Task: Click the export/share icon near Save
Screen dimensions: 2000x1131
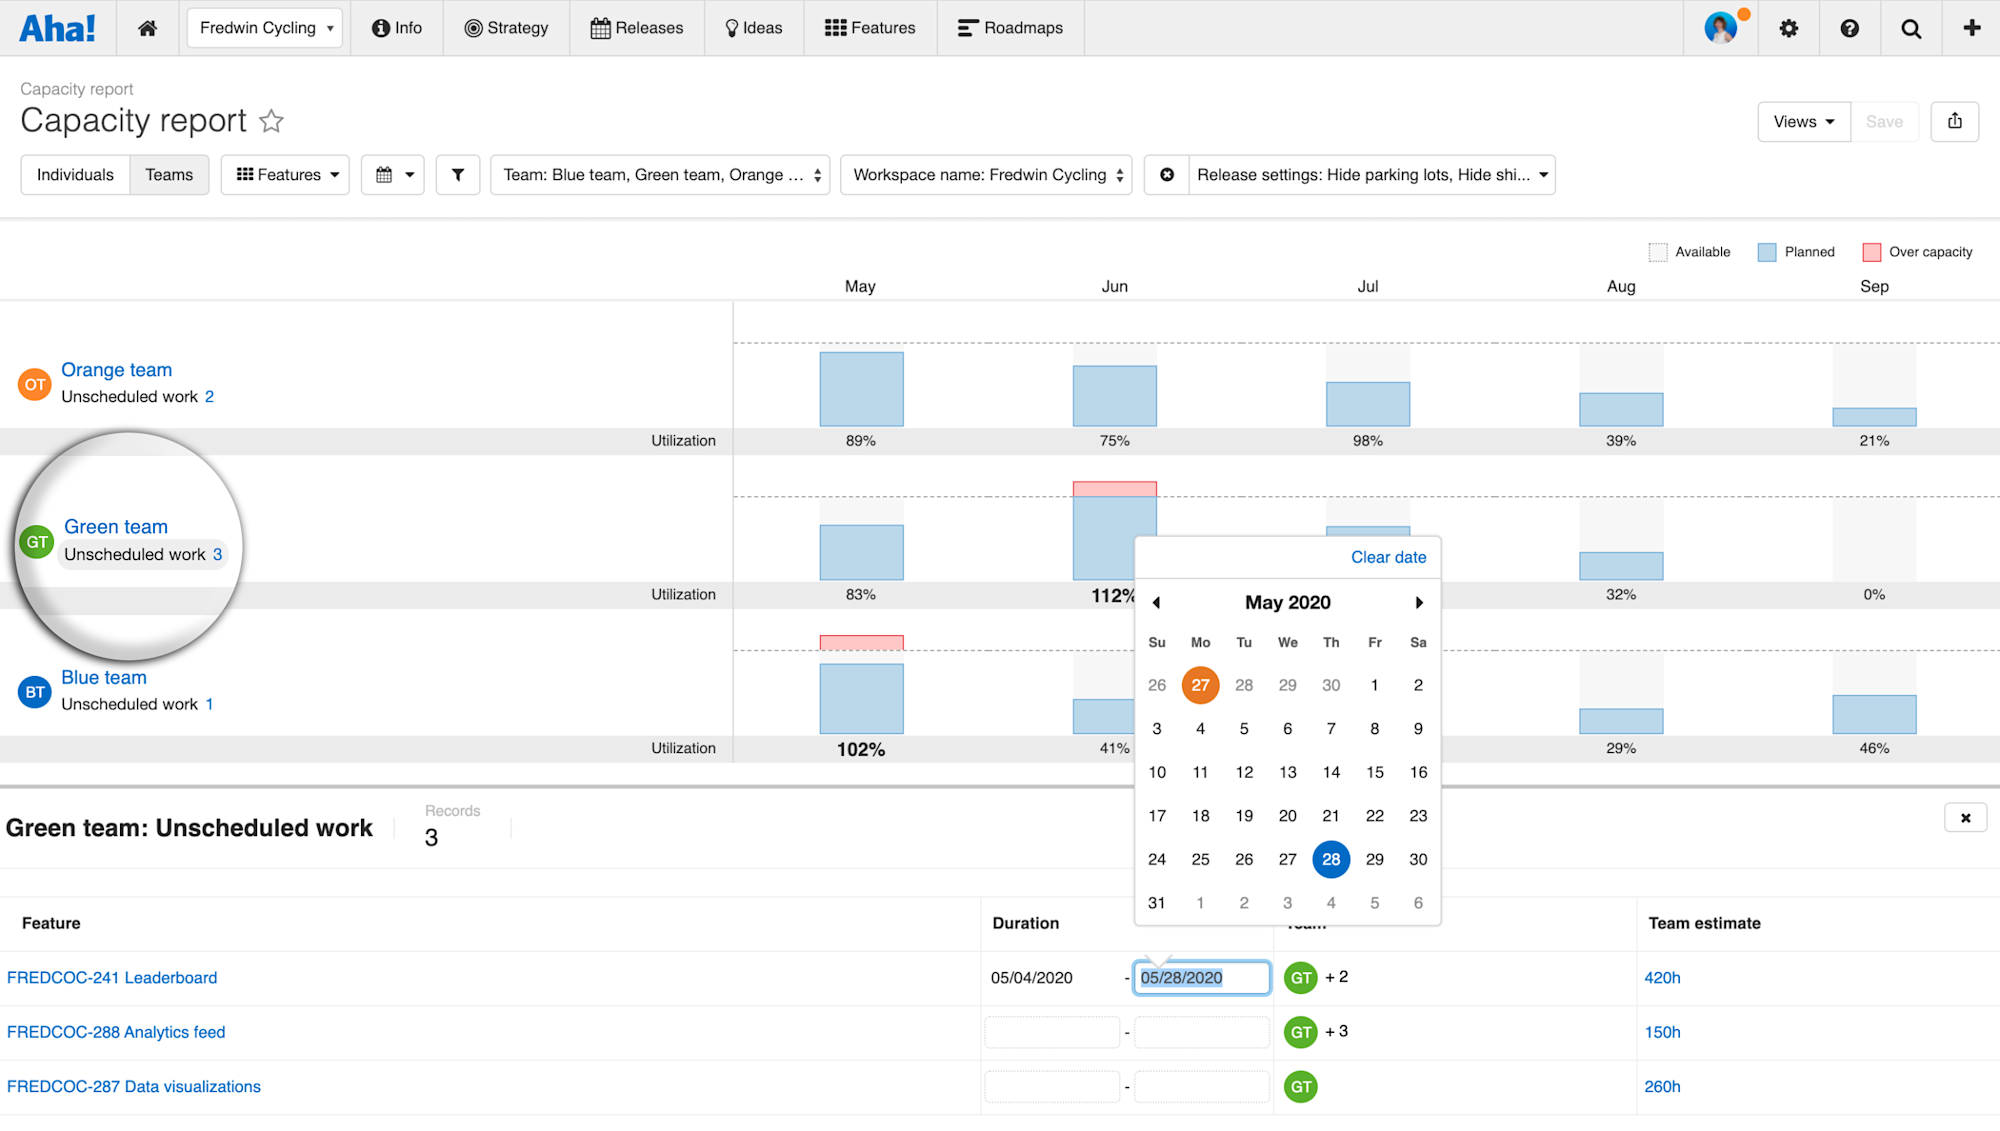Action: [x=1955, y=121]
